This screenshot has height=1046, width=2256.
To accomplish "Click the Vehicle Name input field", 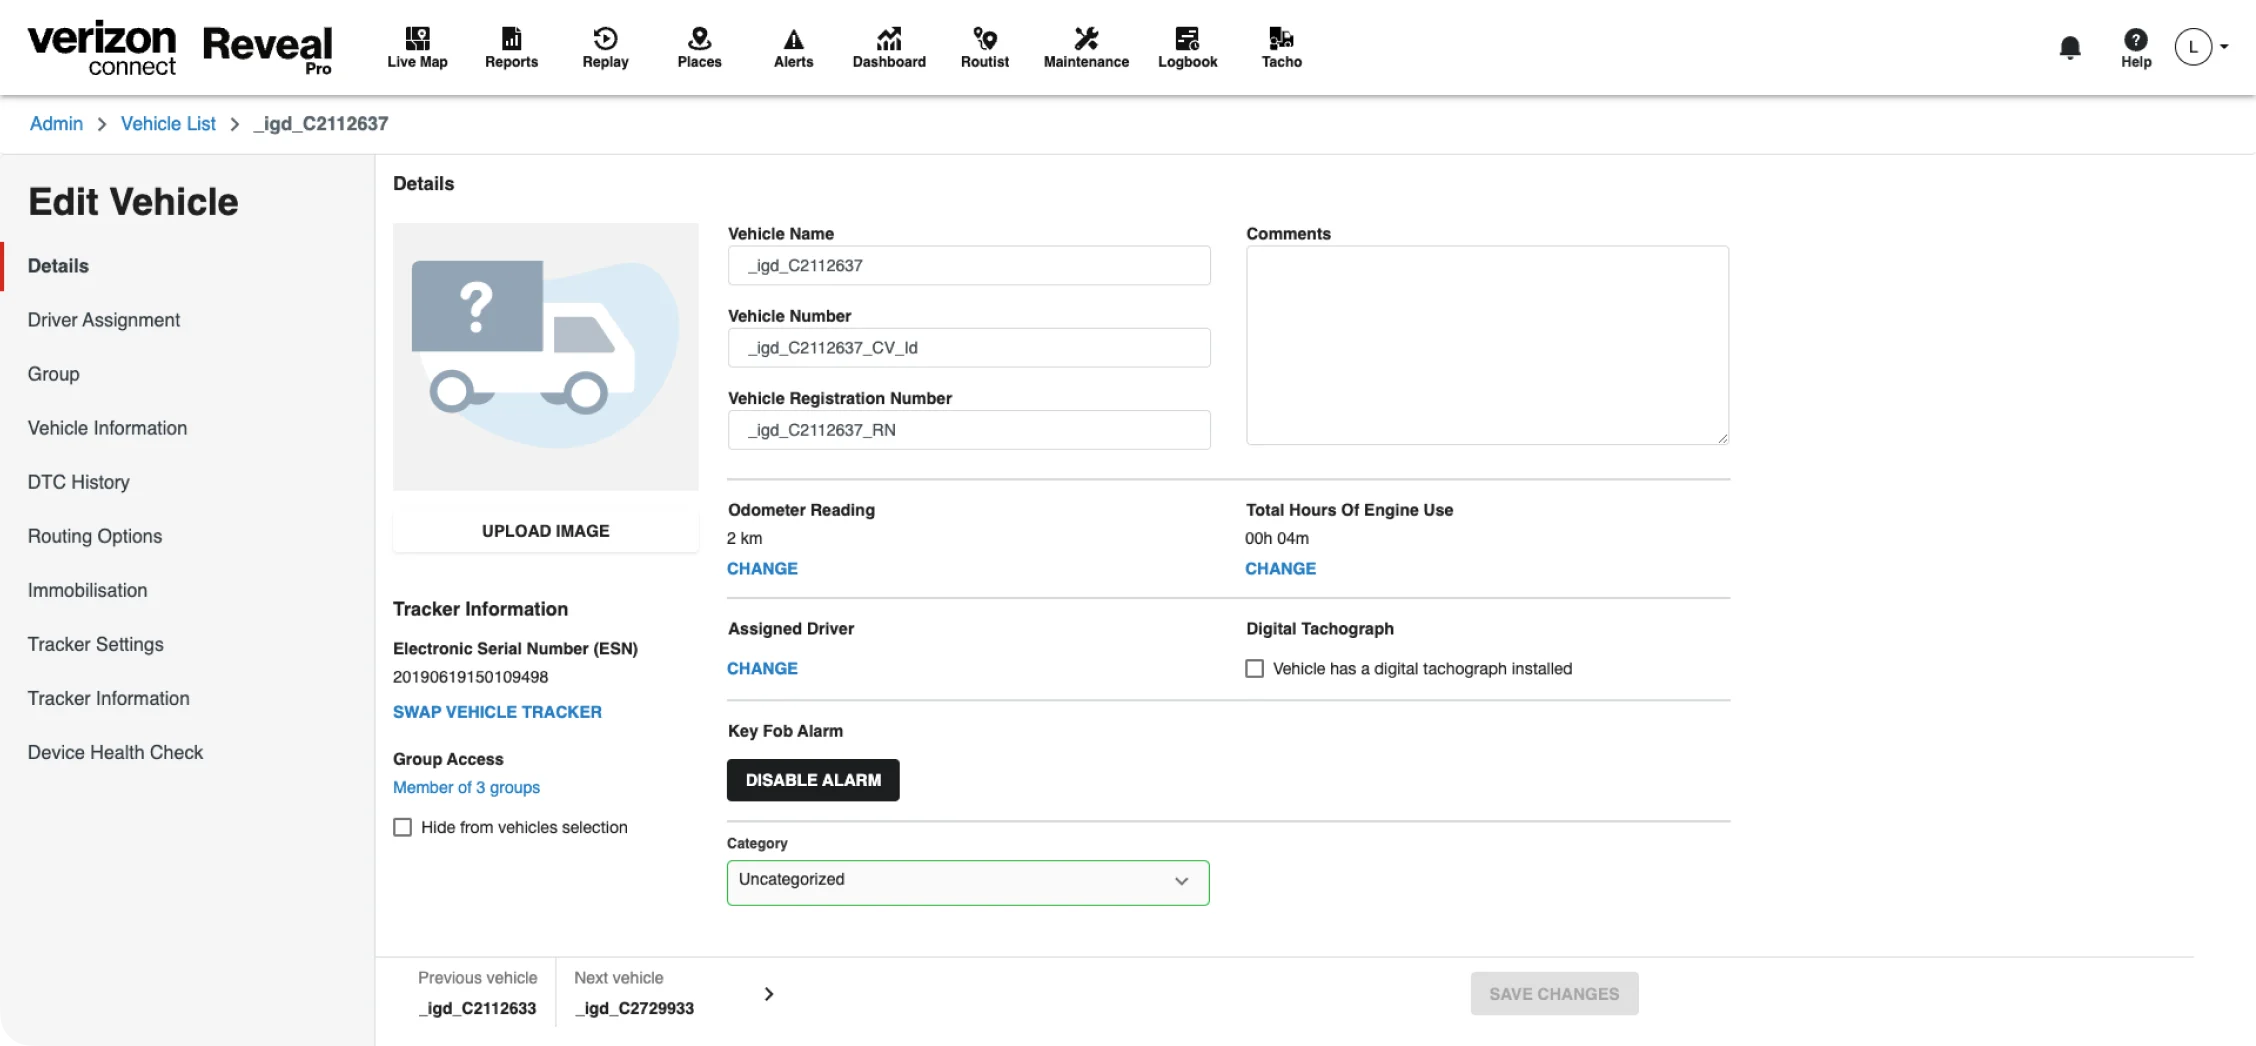I will (x=969, y=265).
